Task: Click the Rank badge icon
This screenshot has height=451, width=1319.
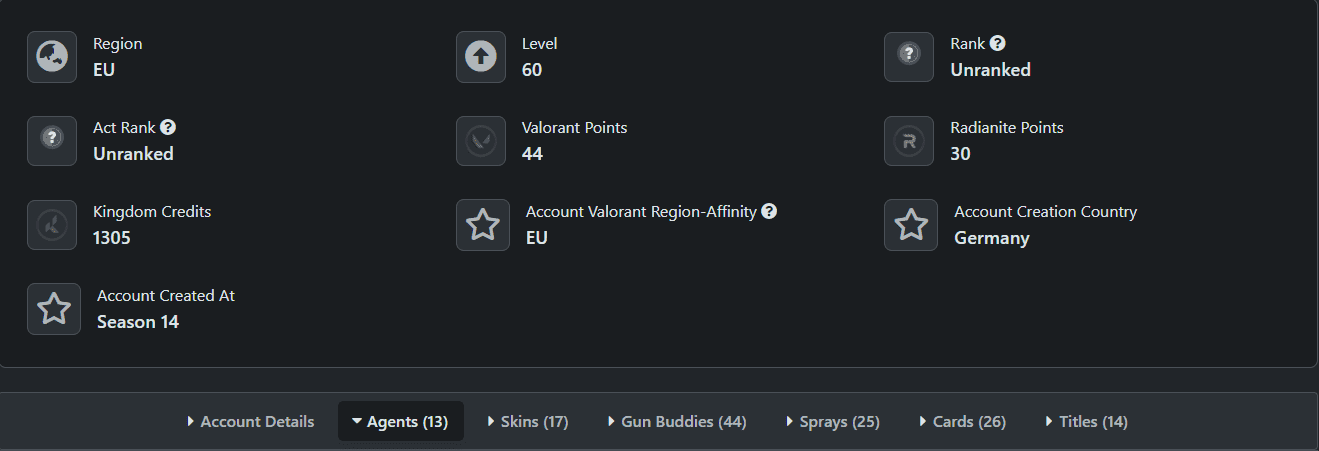Action: click(x=909, y=57)
